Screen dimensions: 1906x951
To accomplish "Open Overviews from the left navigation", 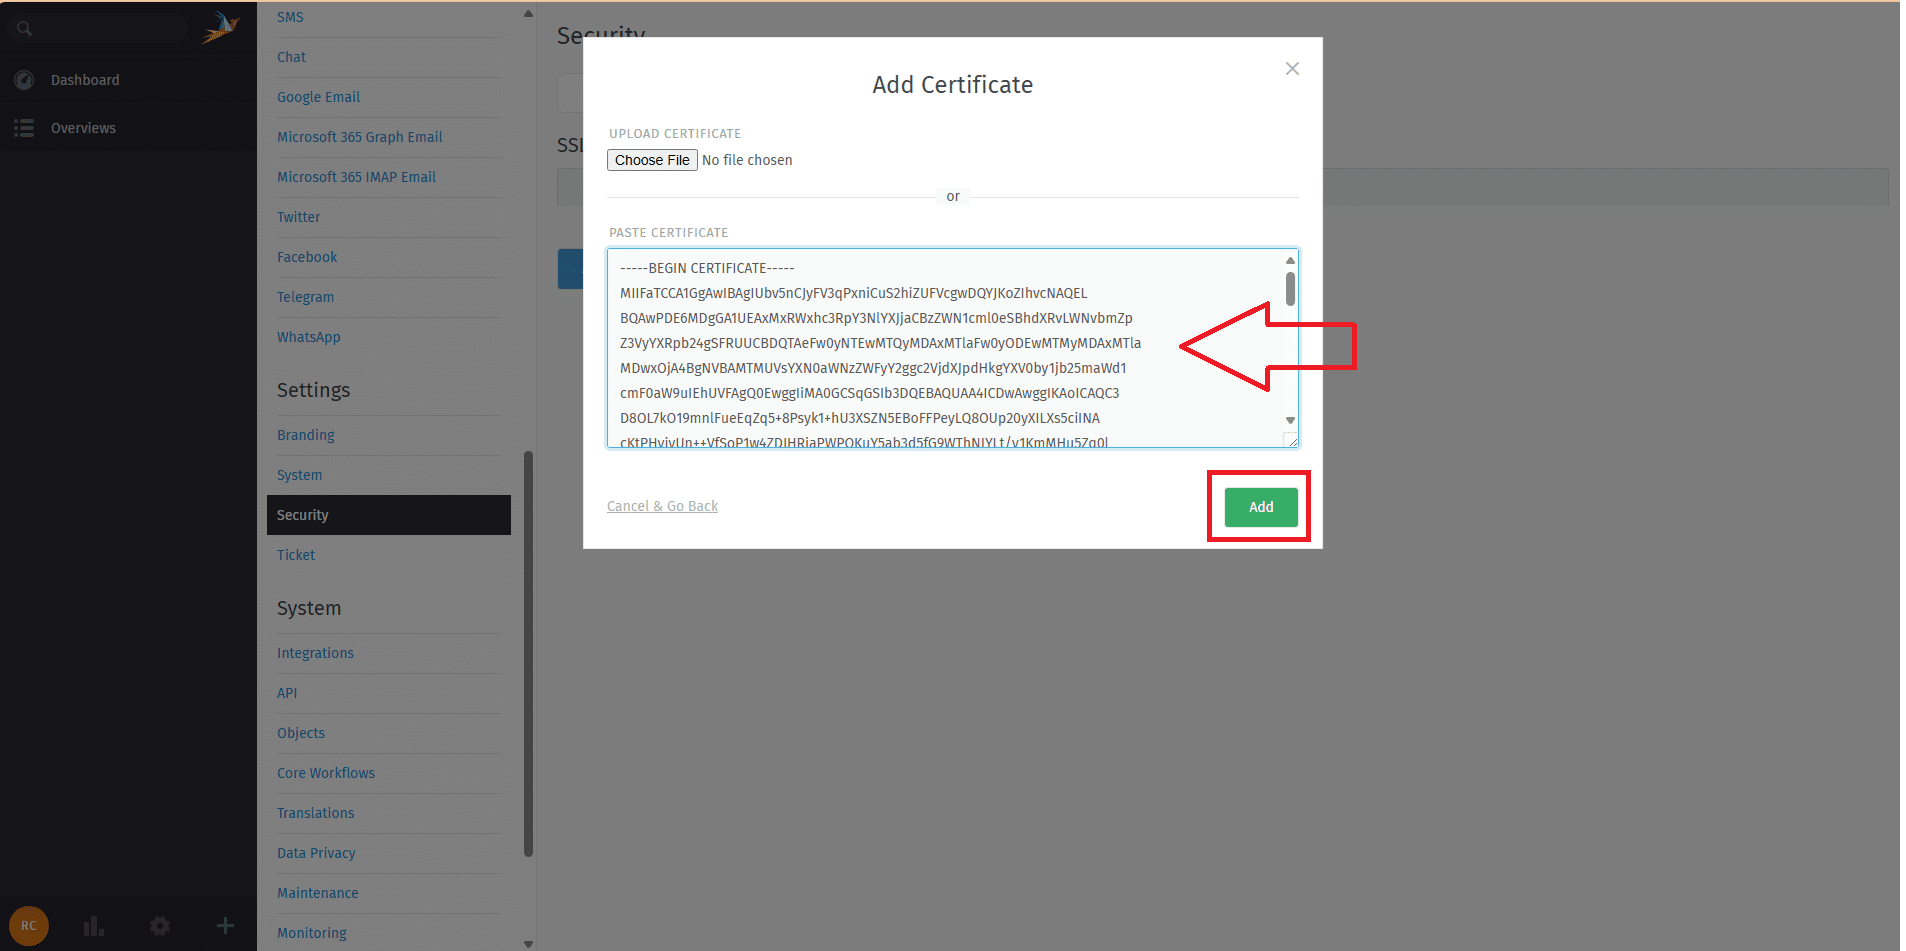I will point(83,128).
